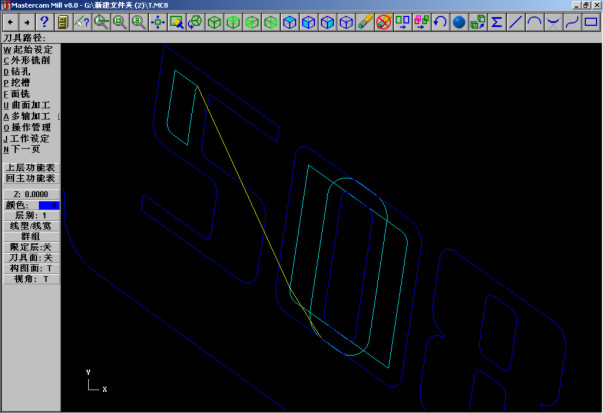Screen dimensions: 603x413
Task: Change 视角: T graphics view
Action: (x=31, y=279)
